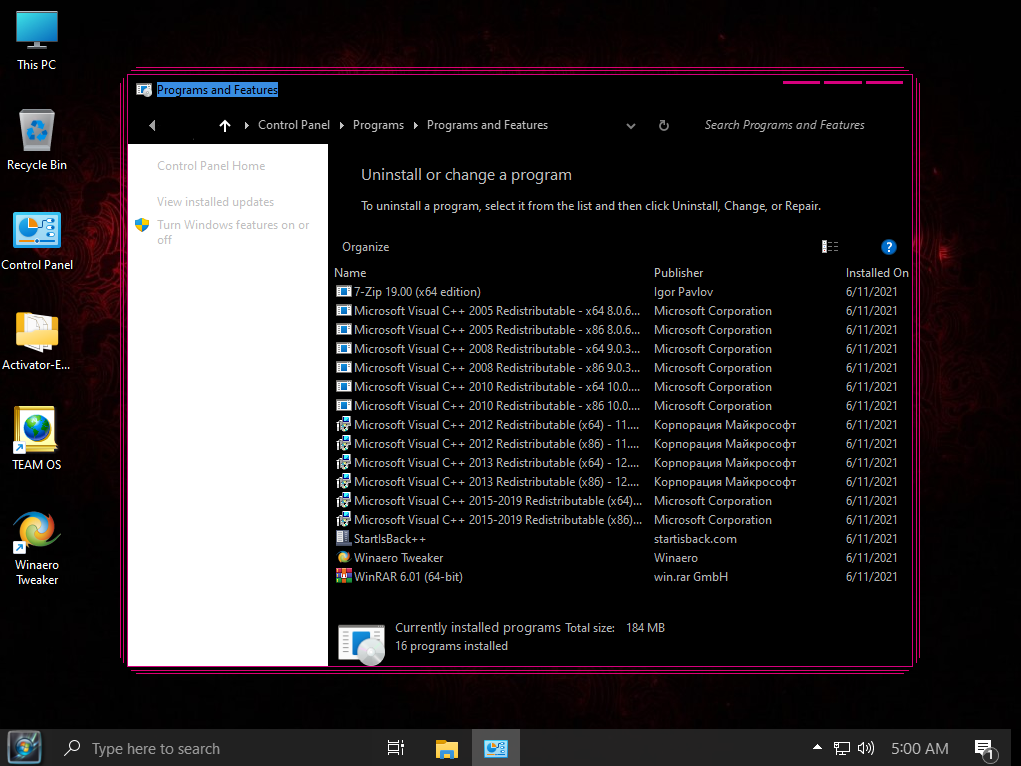
Task: Click the installed programs summary icon
Action: click(361, 644)
